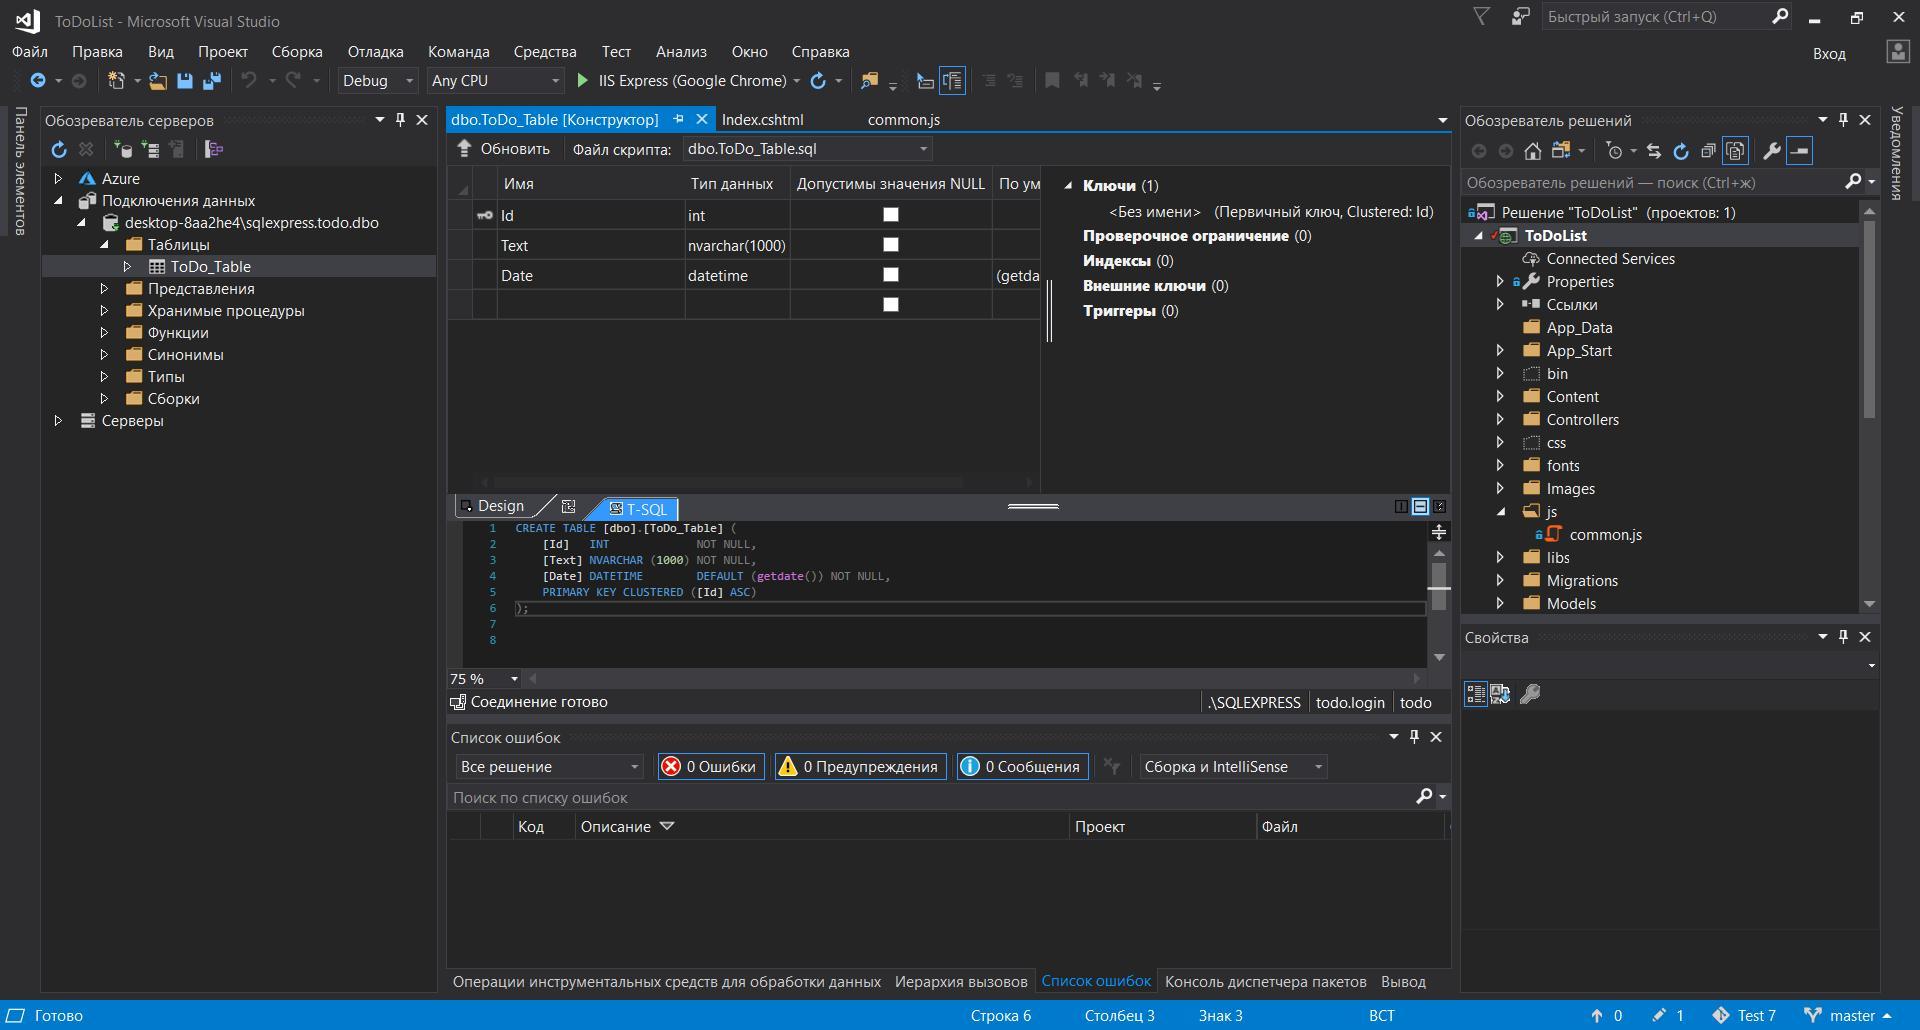Toggle Allow NULL checkbox for Id column
Viewport: 1920px width, 1030px height.
(x=890, y=215)
